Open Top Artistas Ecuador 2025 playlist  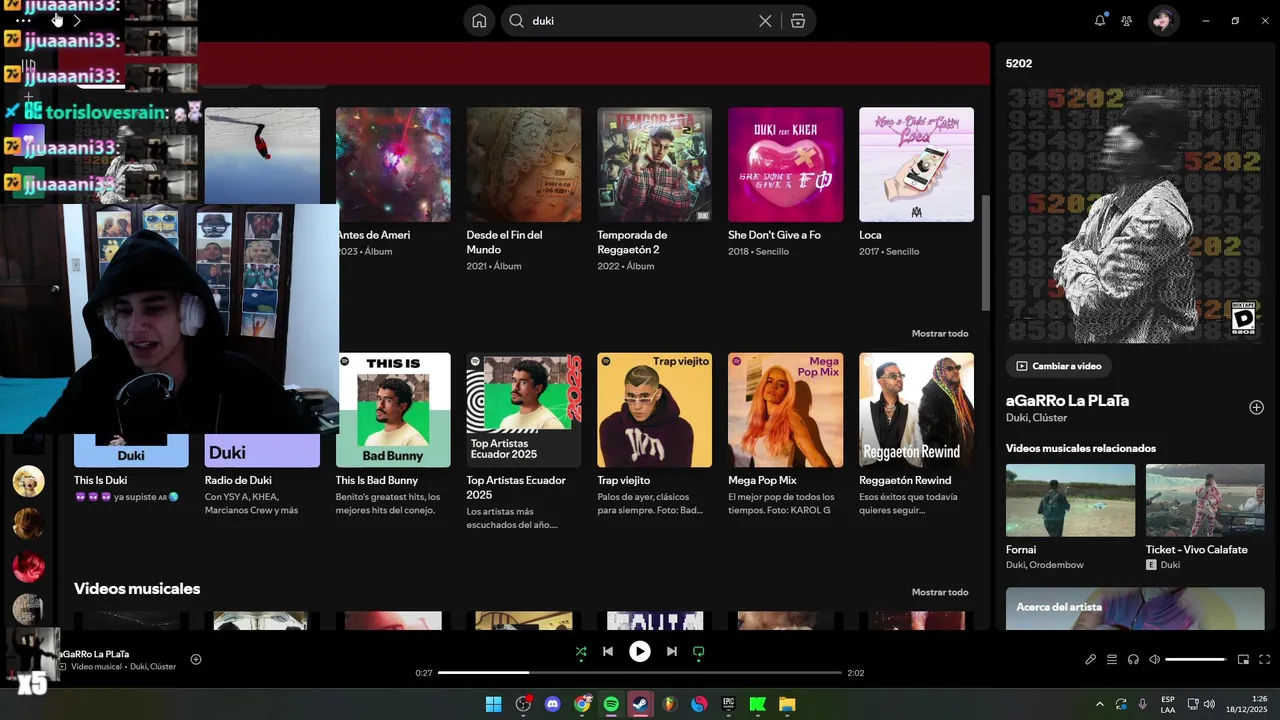point(524,441)
